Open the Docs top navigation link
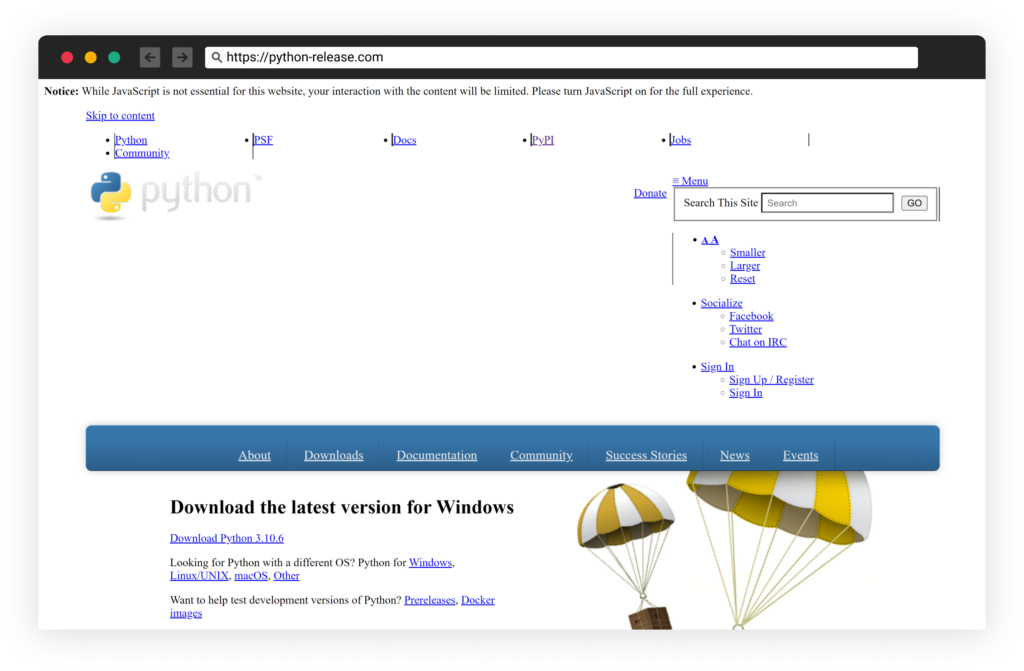The width and height of the screenshot is (1024, 671). (x=404, y=140)
